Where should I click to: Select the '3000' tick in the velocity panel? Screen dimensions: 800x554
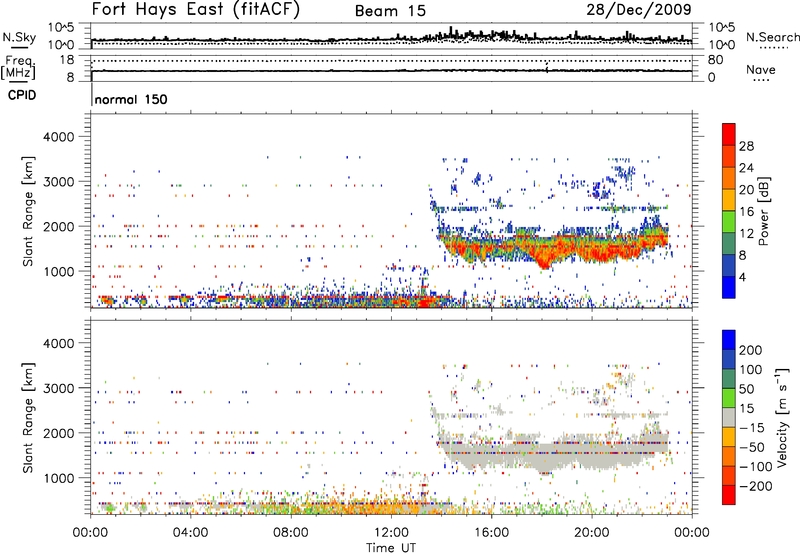click(58, 388)
